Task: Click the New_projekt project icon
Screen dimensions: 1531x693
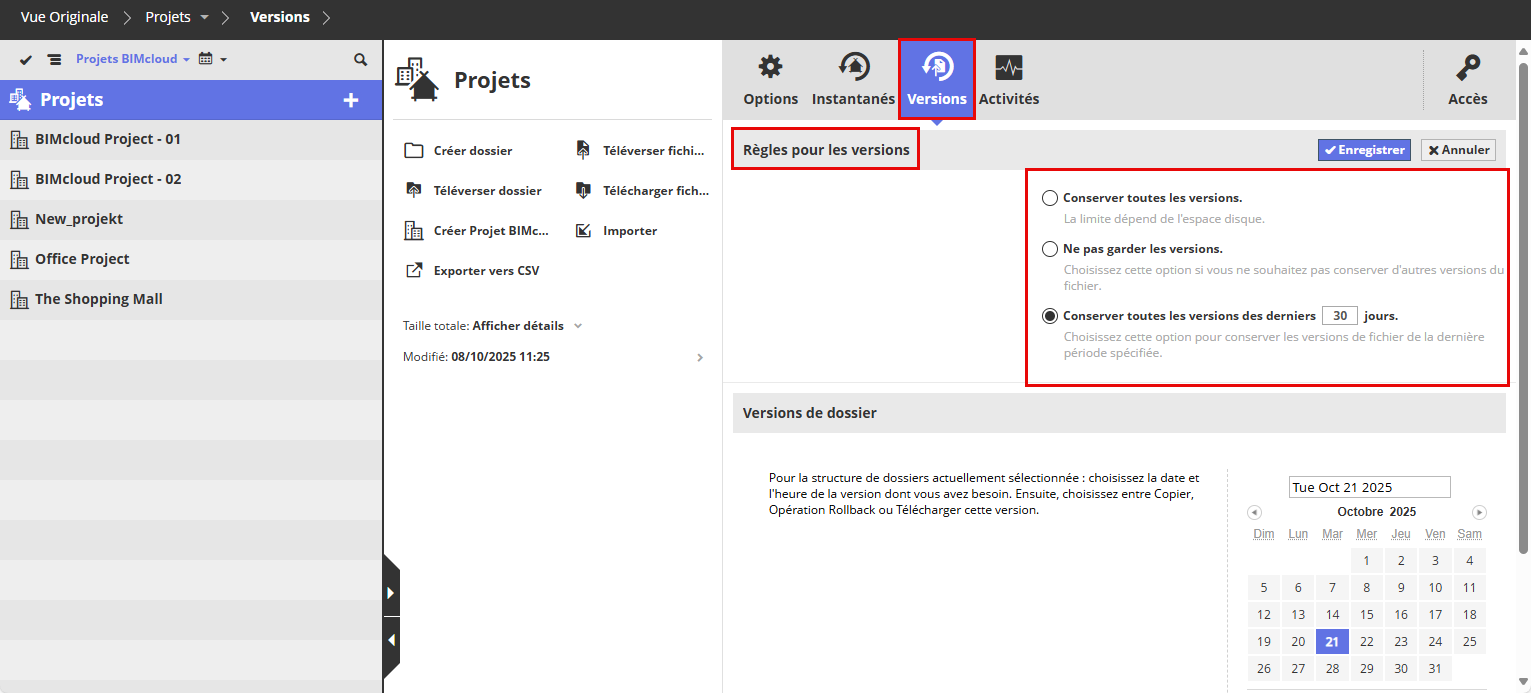Action: 19,220
